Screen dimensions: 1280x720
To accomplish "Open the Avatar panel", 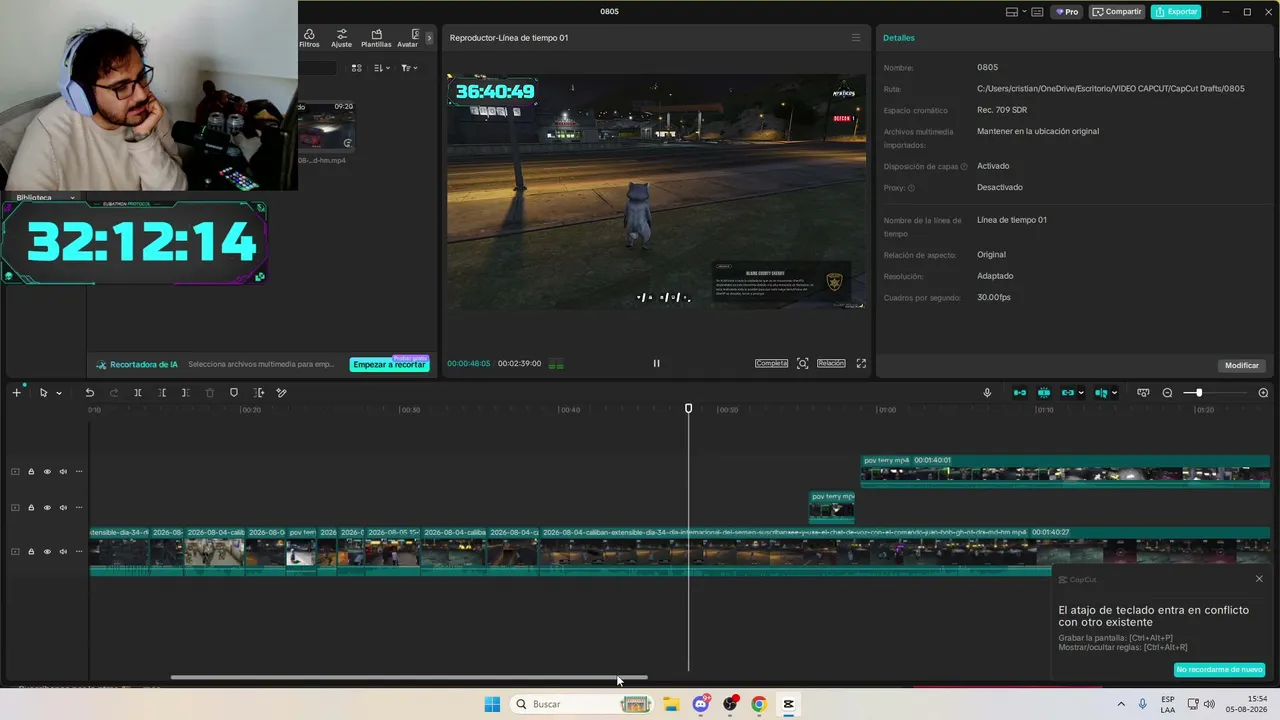I will 408,38.
